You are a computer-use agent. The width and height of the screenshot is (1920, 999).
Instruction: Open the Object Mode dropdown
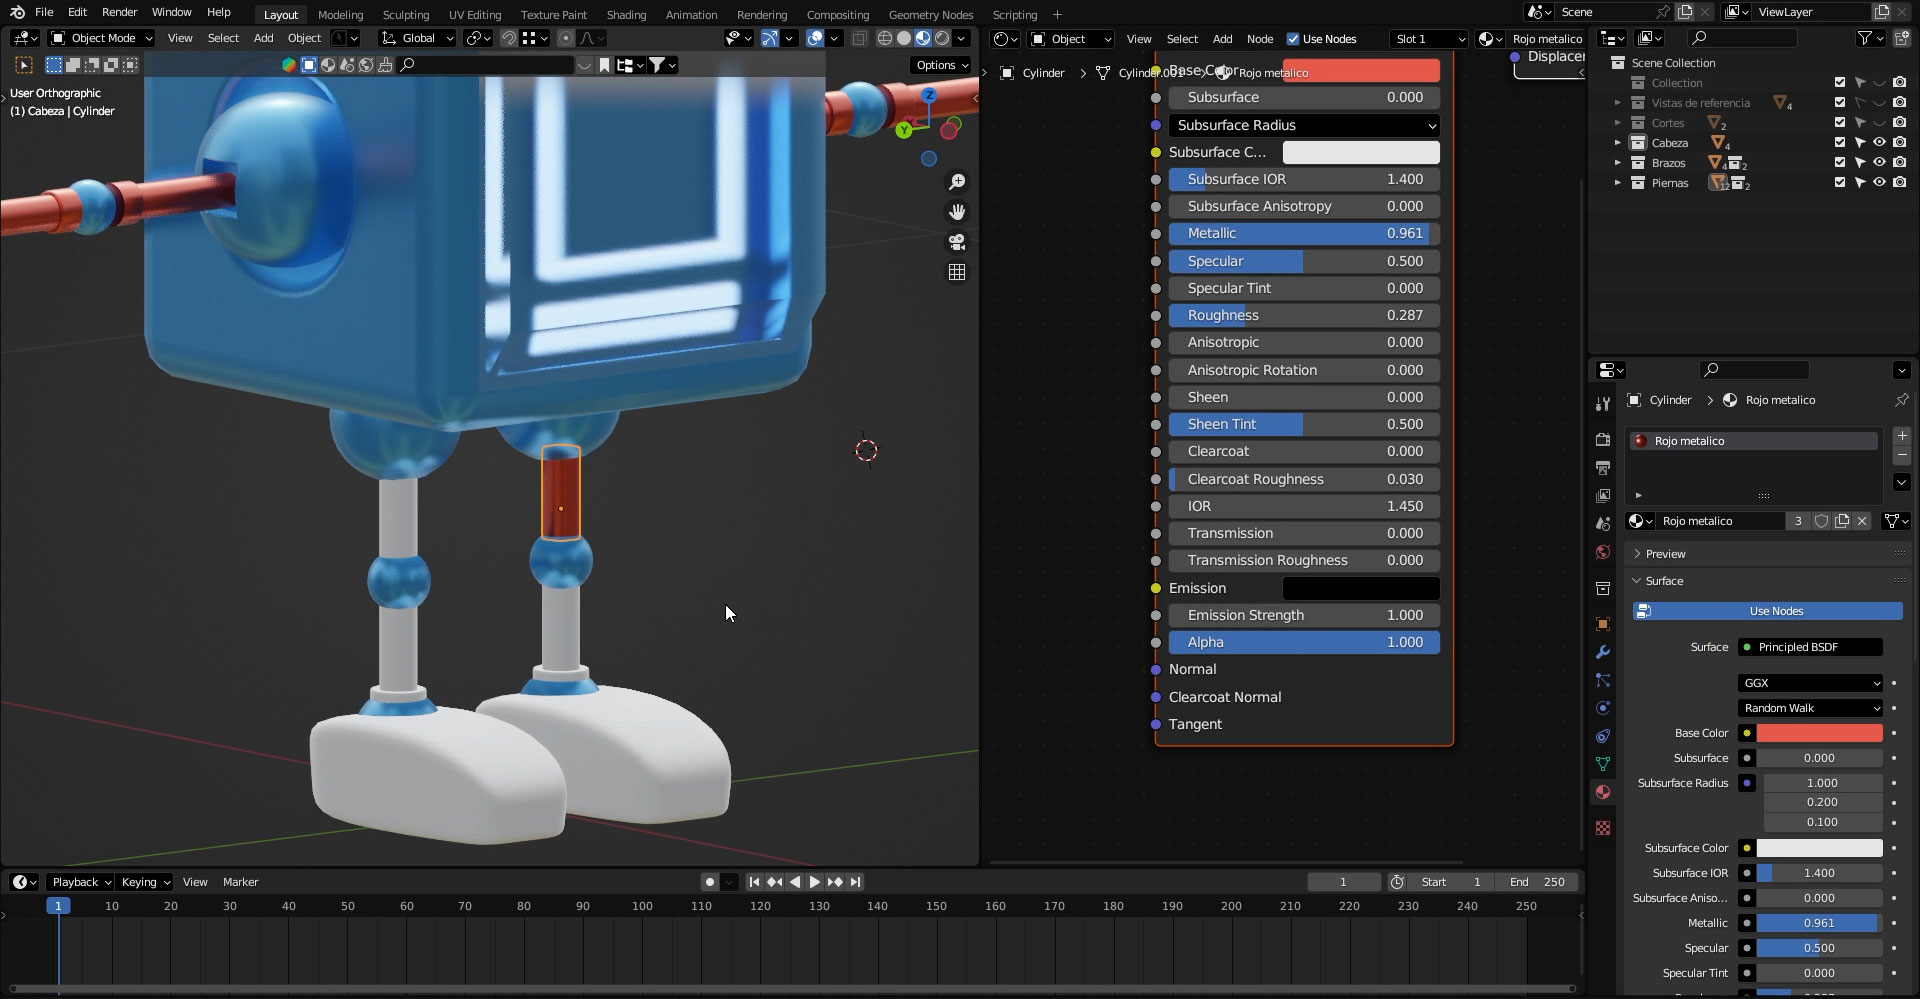coord(100,38)
